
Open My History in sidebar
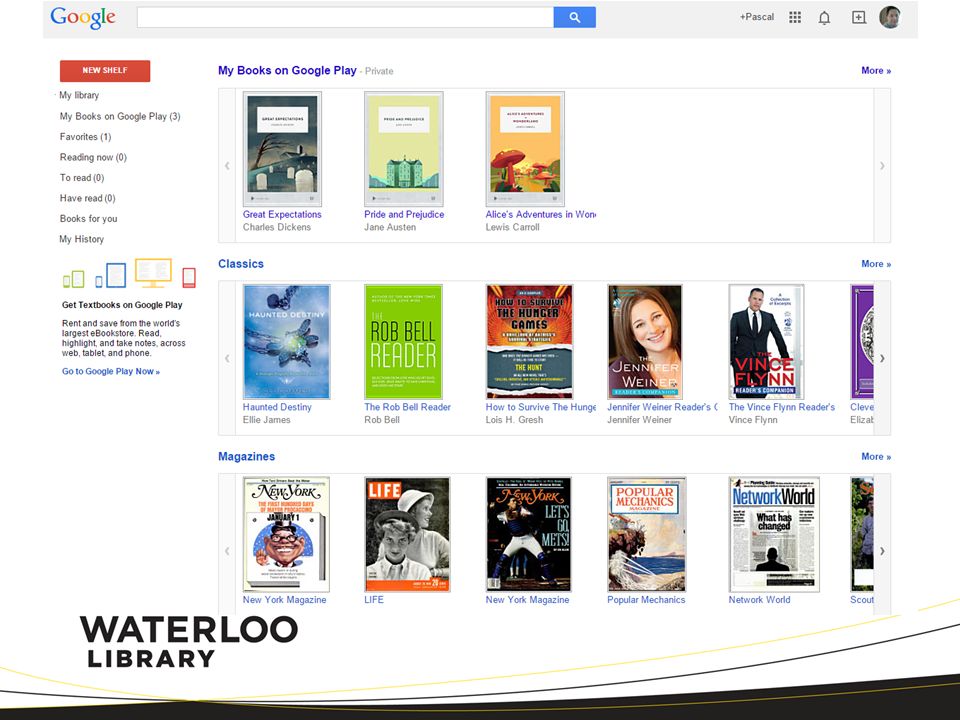(81, 239)
